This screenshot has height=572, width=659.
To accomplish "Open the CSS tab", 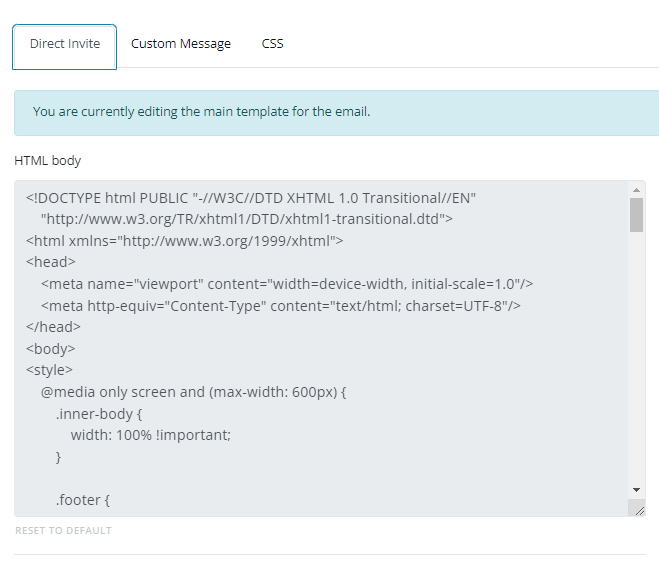I will 272,44.
